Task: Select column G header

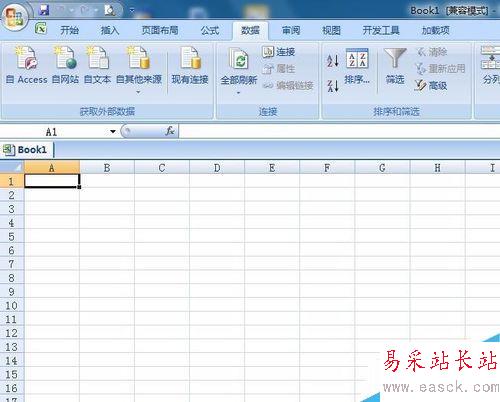Action: (x=382, y=167)
